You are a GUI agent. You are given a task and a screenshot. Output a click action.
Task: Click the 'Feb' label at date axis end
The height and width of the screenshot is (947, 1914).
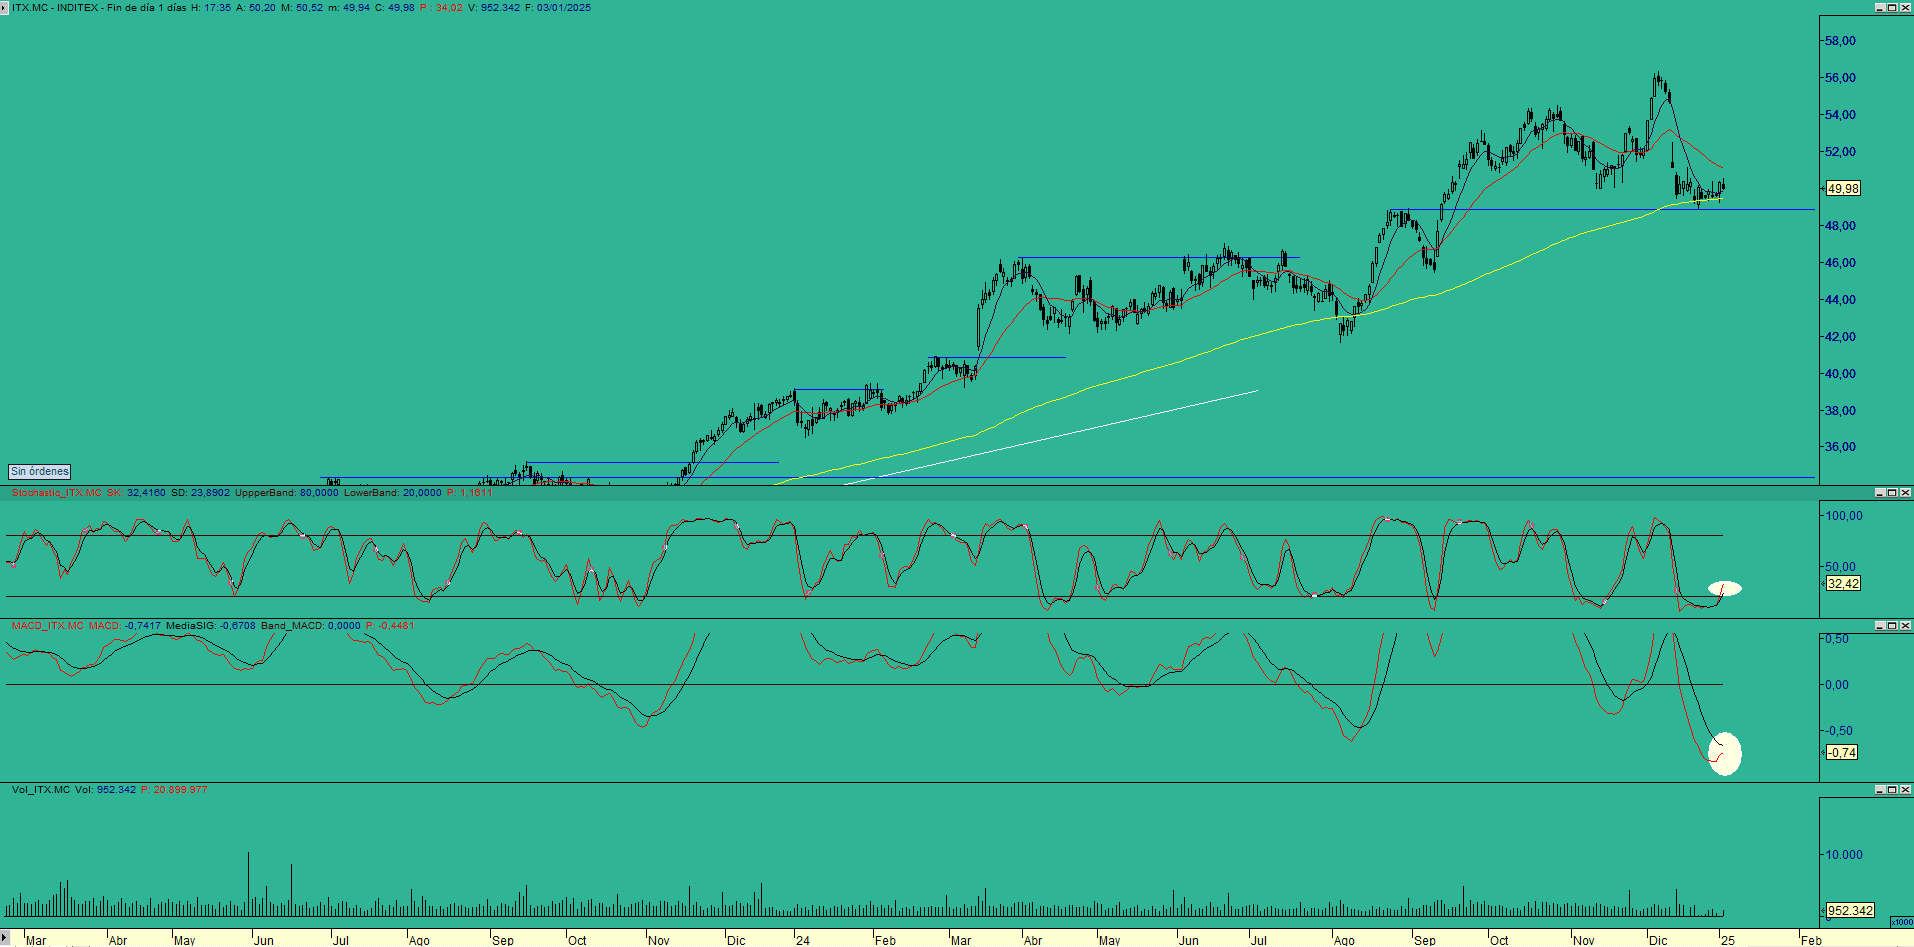(1811, 940)
